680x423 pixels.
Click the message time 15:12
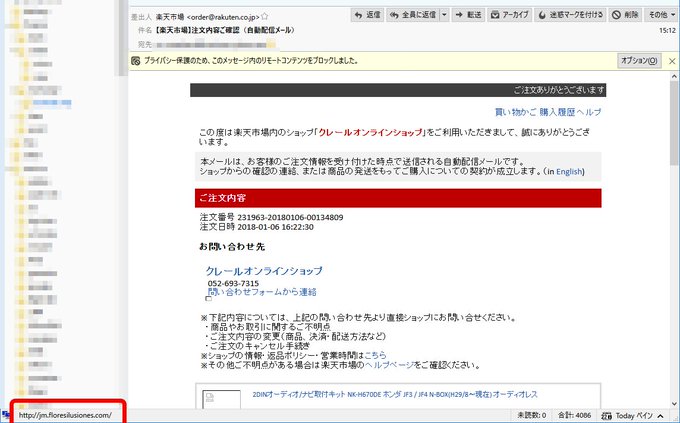point(667,30)
